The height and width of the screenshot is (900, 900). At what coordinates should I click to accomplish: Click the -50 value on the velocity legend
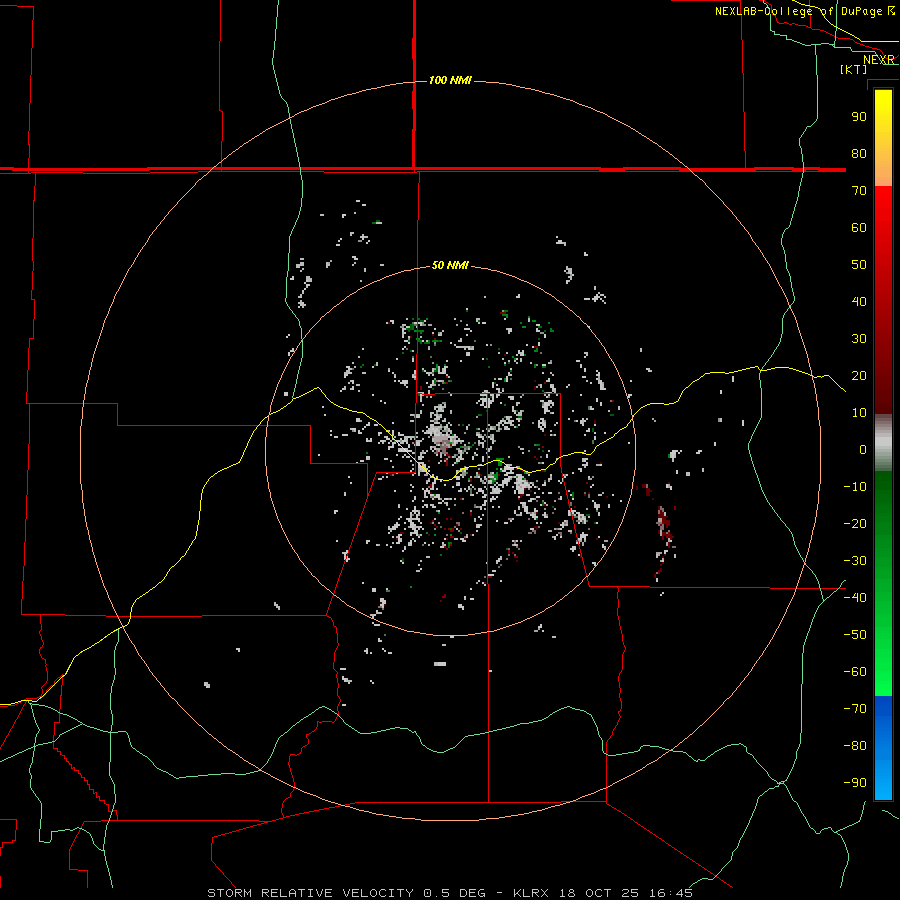click(855, 635)
